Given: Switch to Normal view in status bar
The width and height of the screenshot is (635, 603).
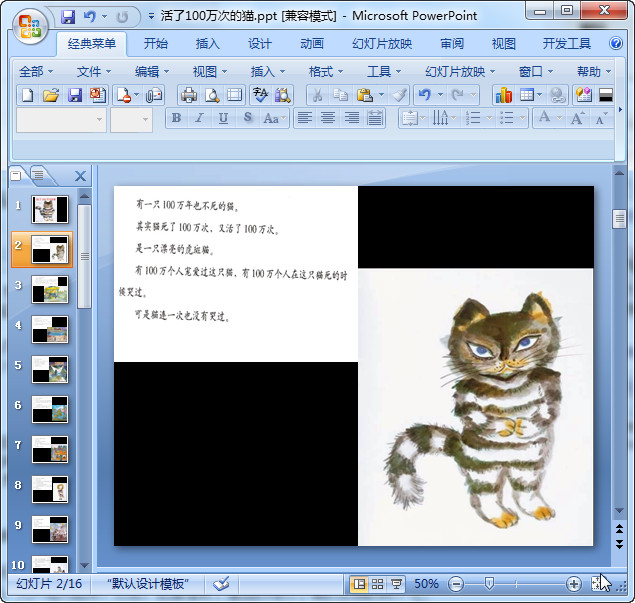Looking at the screenshot, I should [359, 584].
